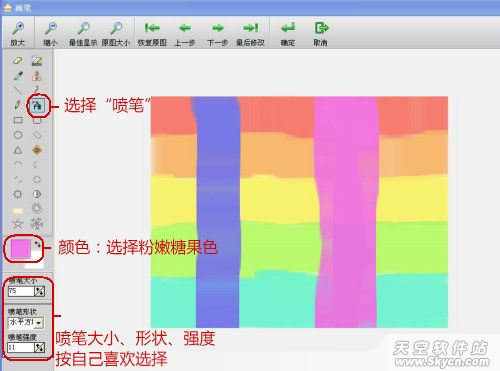
Task: Select 最佳显示 best fit view
Action: tap(83, 34)
